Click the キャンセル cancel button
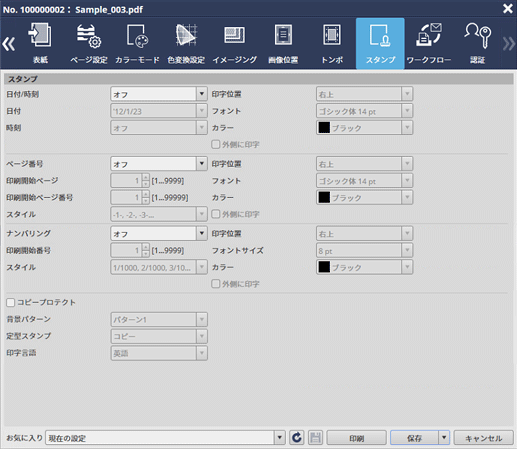This screenshot has height=449, width=517. (x=483, y=438)
